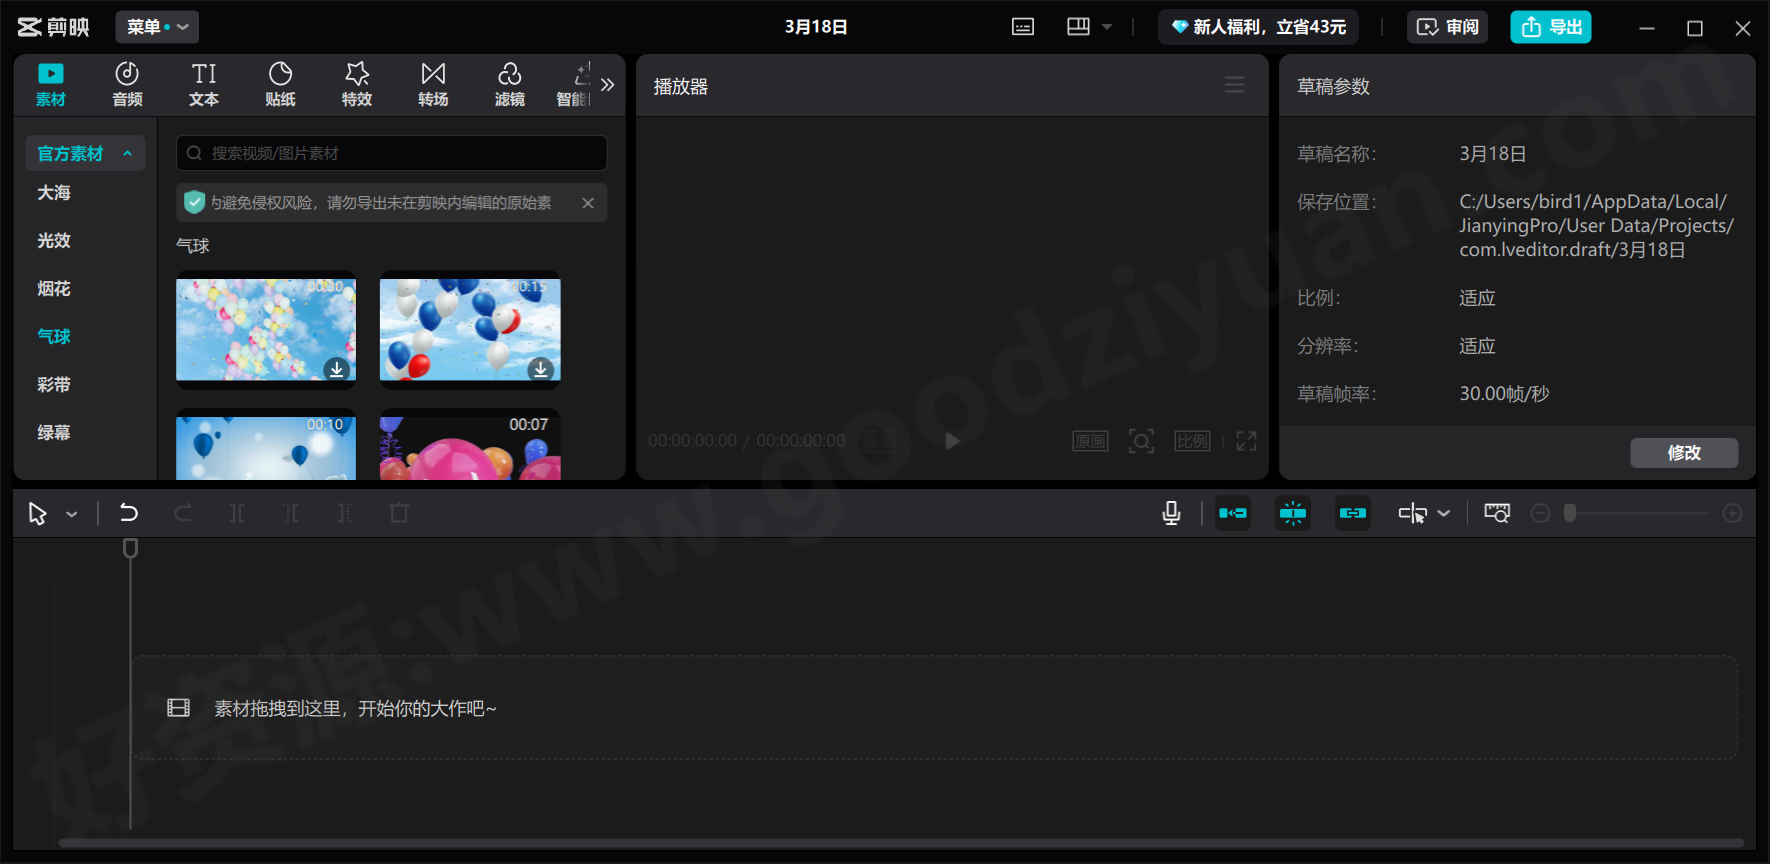Viewport: 1770px width, 864px height.
Task: Click the fullscreen icon in player
Action: point(1246,441)
